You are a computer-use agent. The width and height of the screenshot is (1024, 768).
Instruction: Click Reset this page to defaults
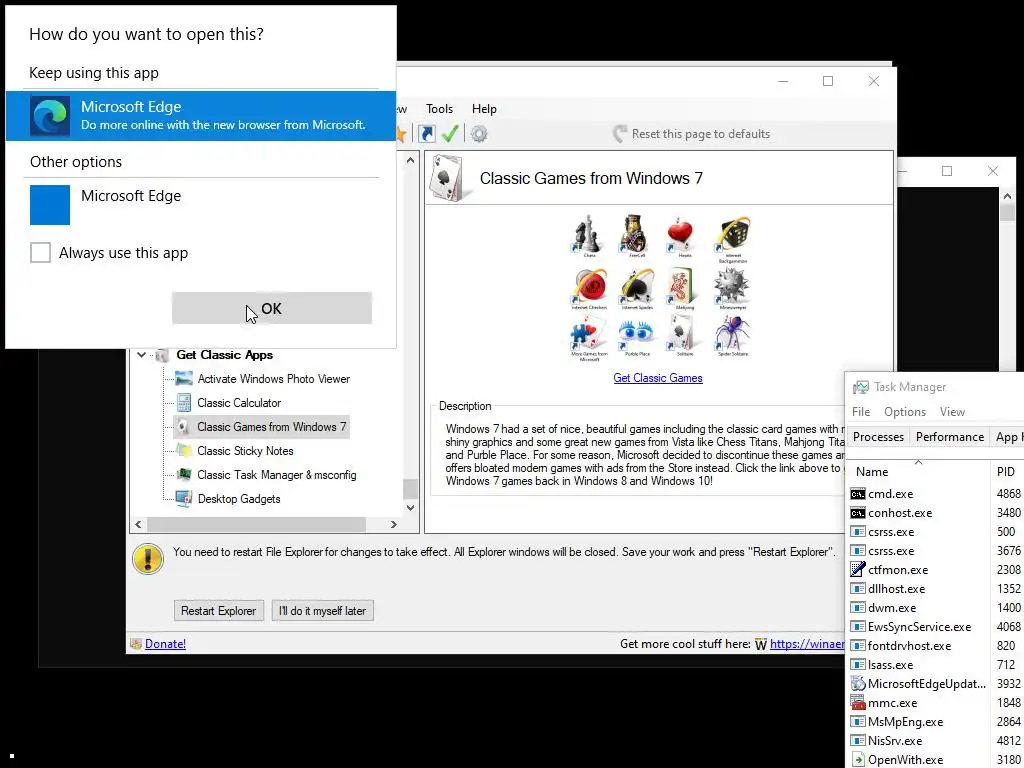pyautogui.click(x=691, y=134)
